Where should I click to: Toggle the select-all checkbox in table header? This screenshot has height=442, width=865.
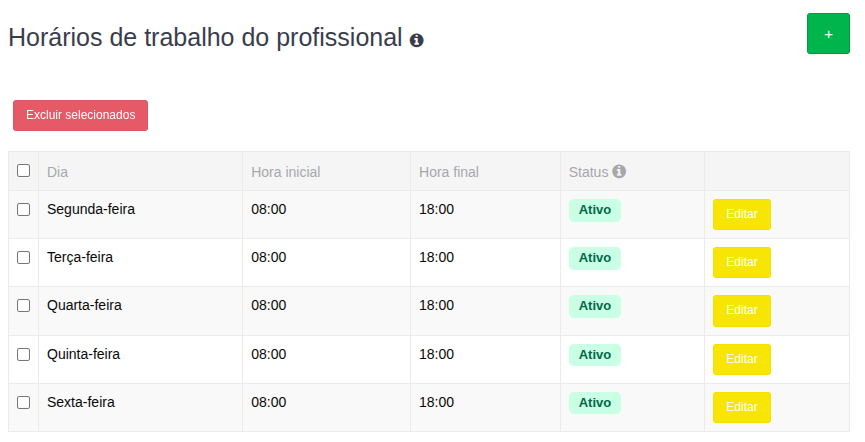click(x=24, y=171)
